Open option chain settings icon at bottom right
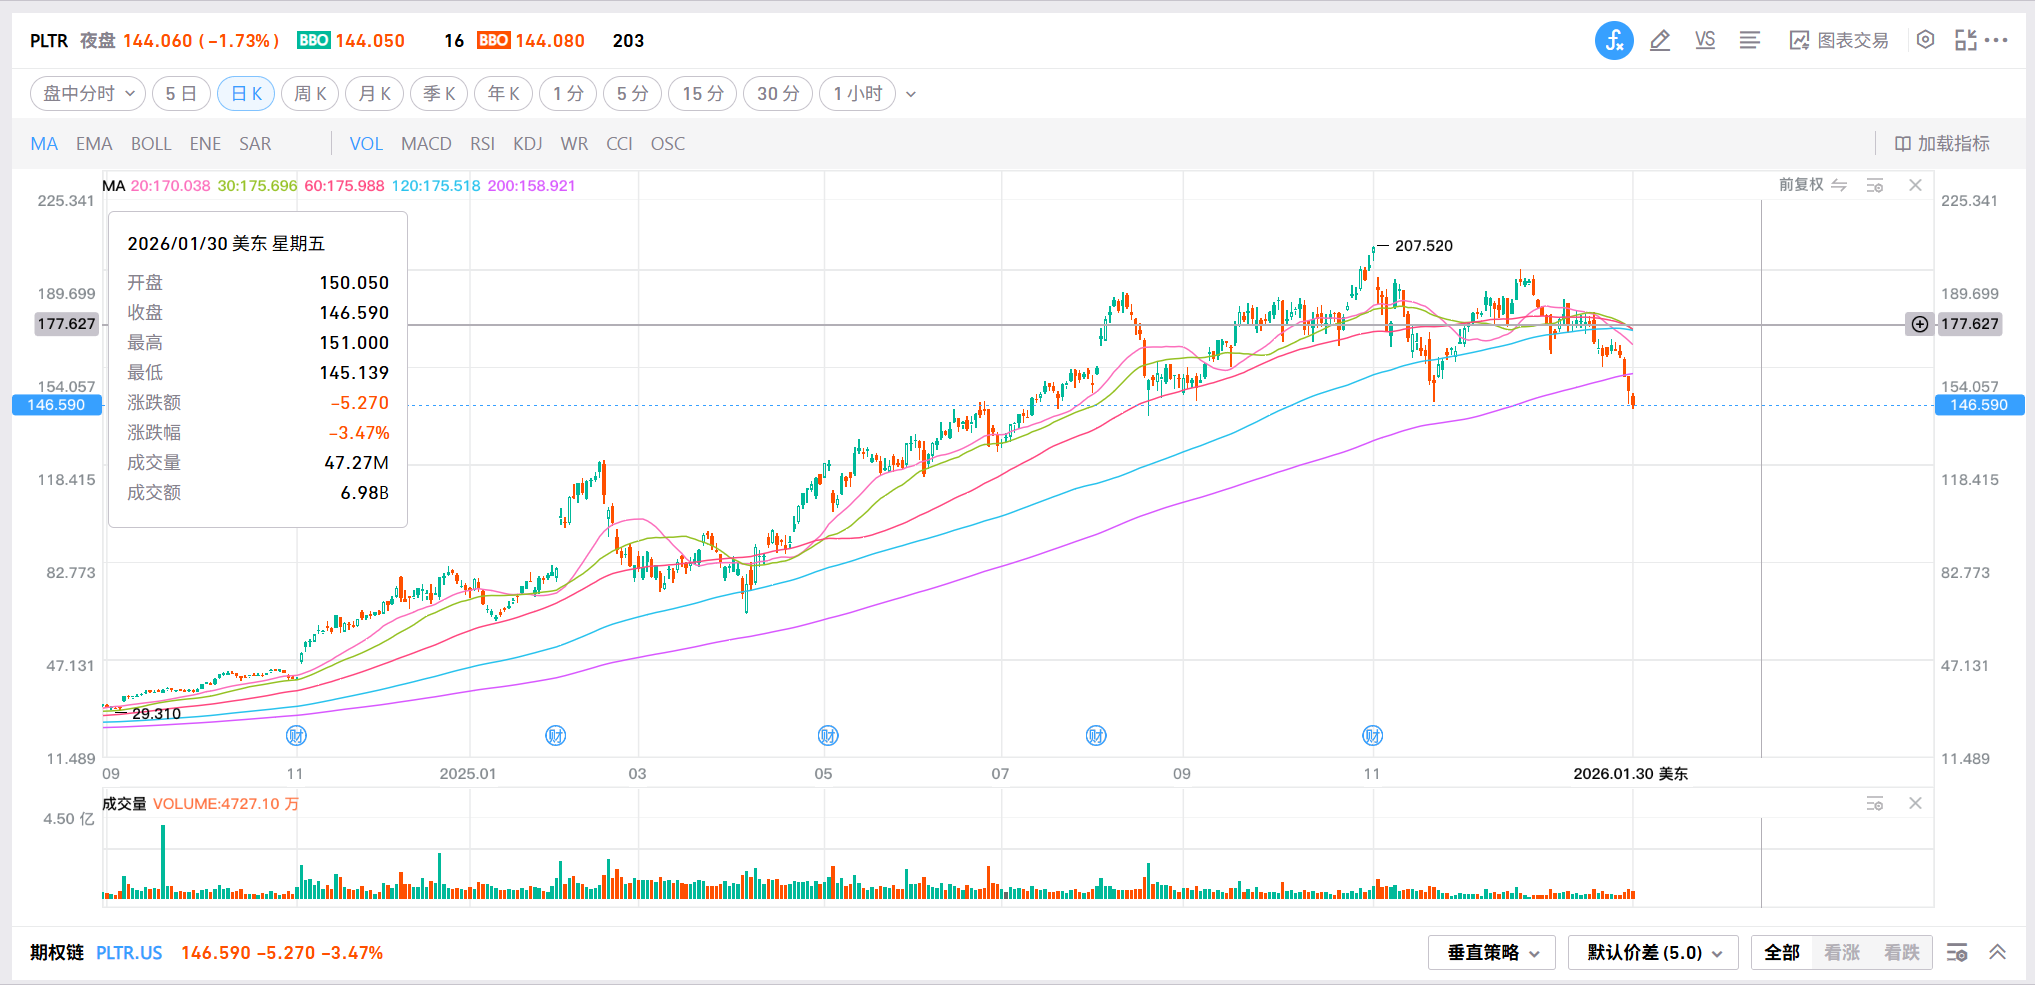Viewport: 2035px width, 985px height. [1957, 953]
